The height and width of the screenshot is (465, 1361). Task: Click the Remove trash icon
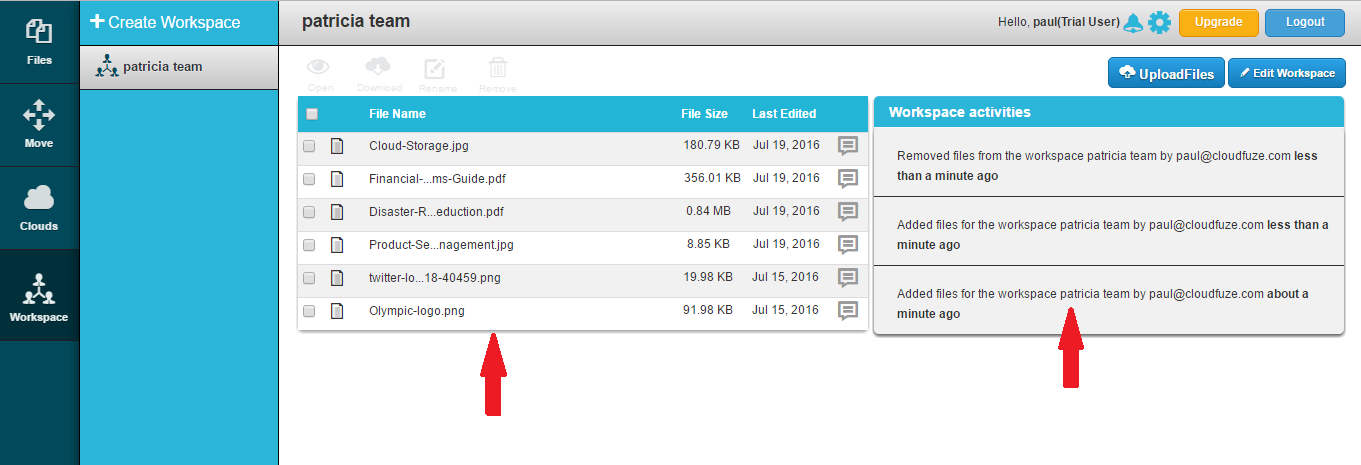click(x=497, y=70)
